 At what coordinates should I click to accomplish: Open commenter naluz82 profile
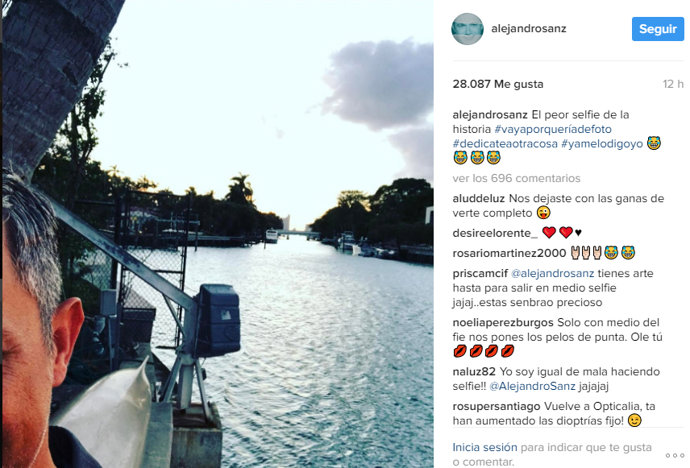(x=474, y=372)
